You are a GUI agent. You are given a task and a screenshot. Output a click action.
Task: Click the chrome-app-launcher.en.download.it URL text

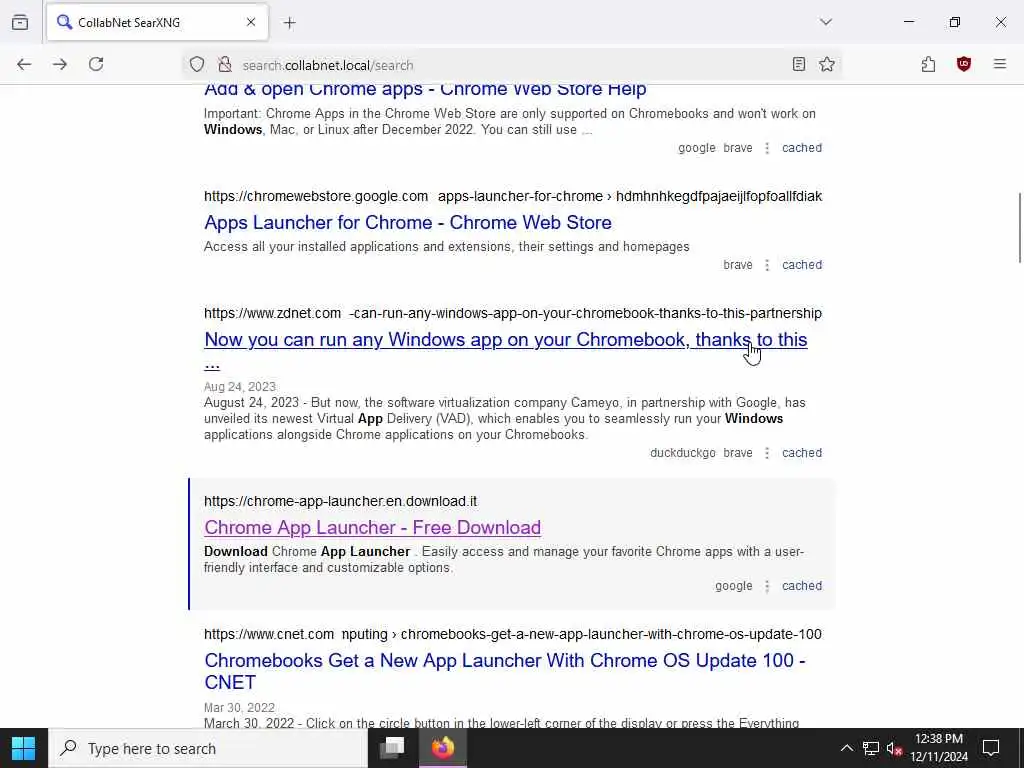coord(341,502)
